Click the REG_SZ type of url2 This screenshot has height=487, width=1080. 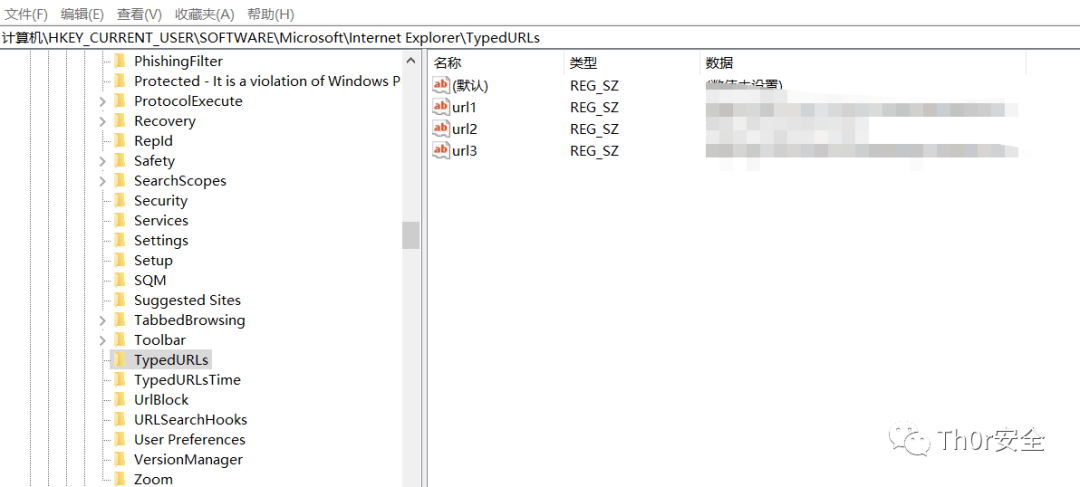(x=594, y=129)
